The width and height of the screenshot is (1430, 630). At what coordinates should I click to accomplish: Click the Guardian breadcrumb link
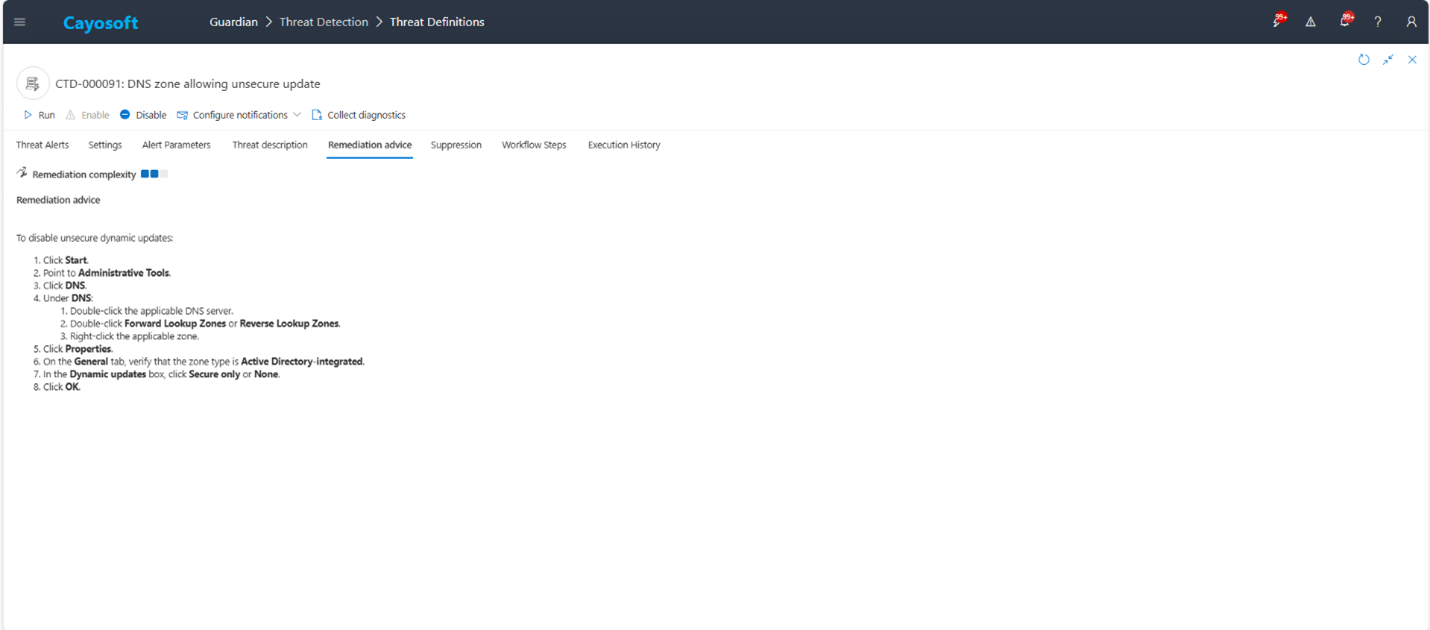pos(233,22)
